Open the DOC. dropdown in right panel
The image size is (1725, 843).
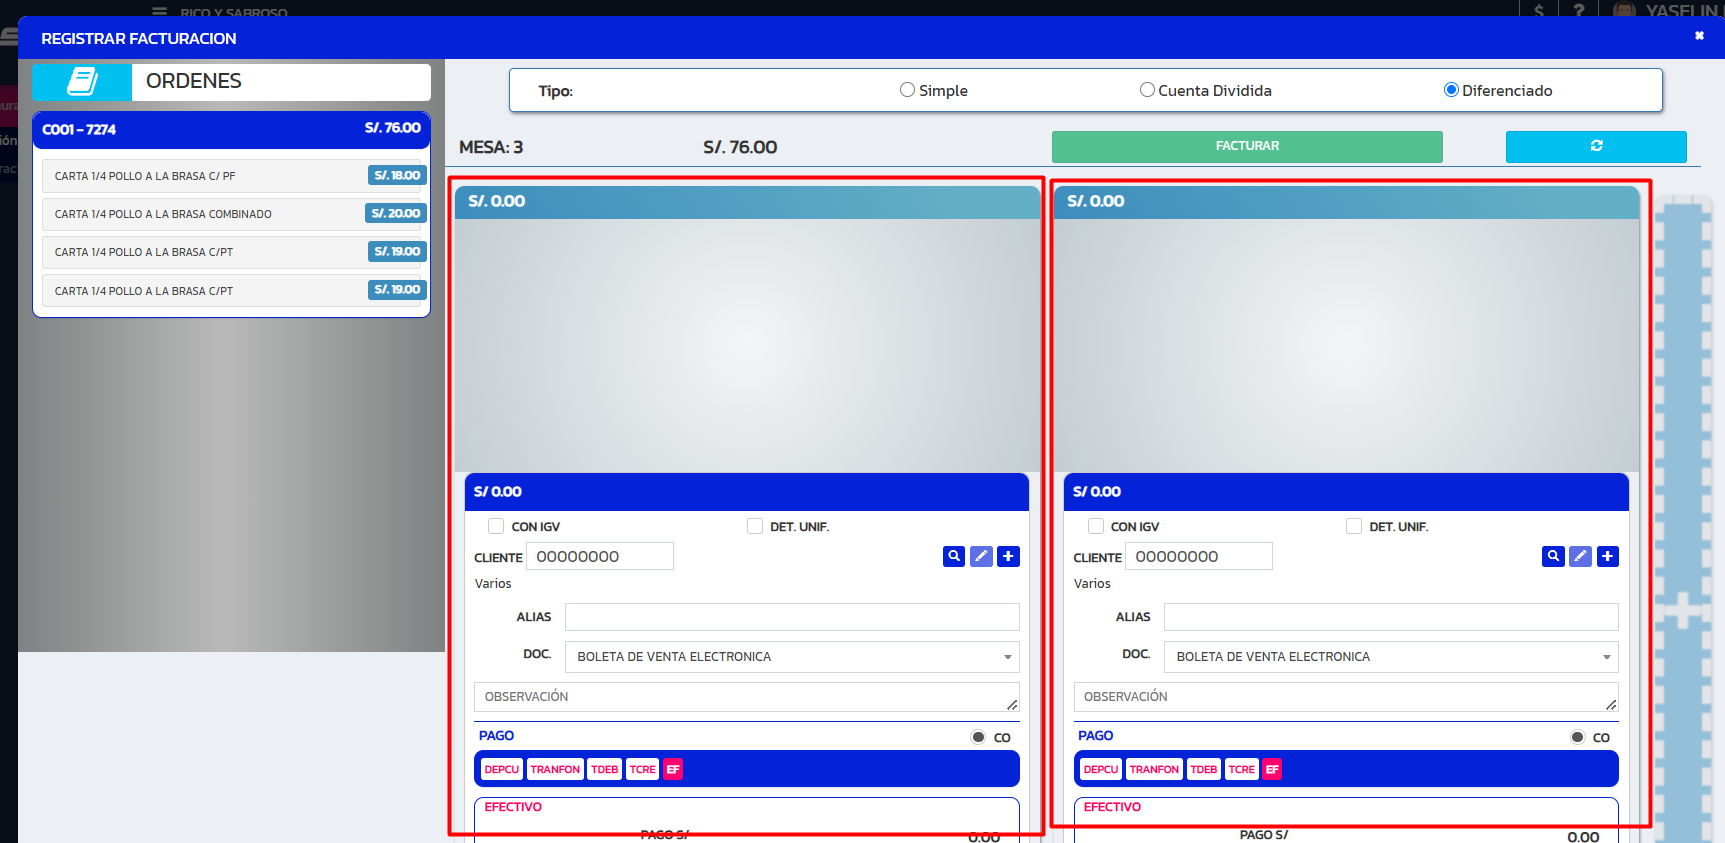[1391, 657]
